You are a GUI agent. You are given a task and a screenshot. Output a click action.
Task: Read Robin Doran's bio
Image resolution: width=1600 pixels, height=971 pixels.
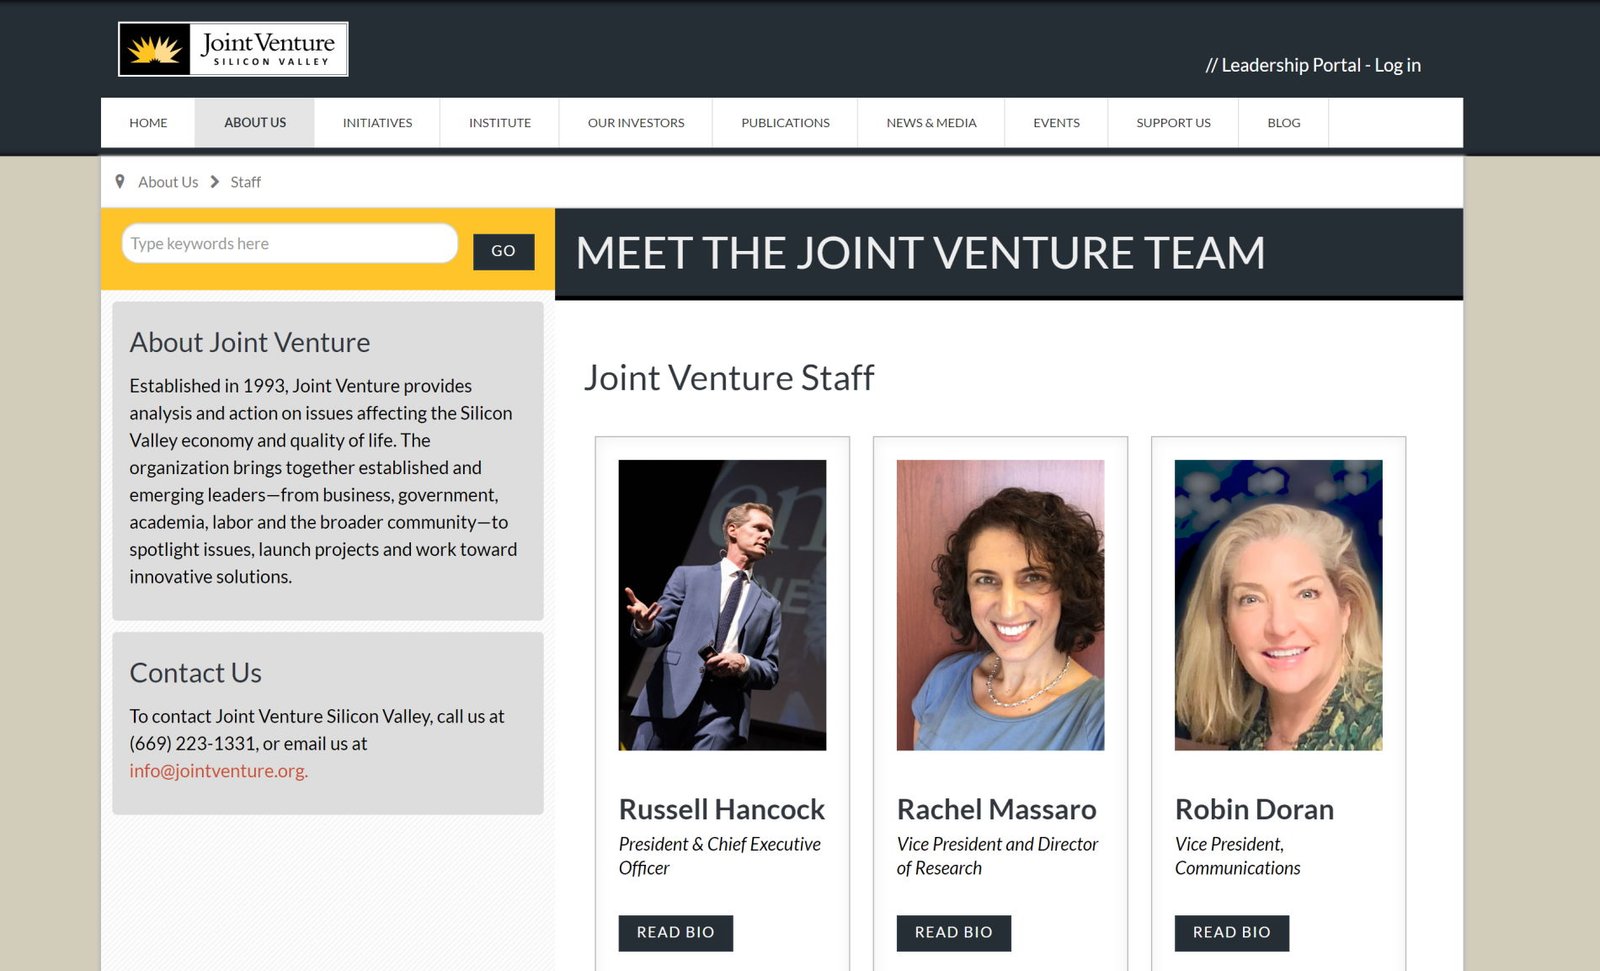1232,933
